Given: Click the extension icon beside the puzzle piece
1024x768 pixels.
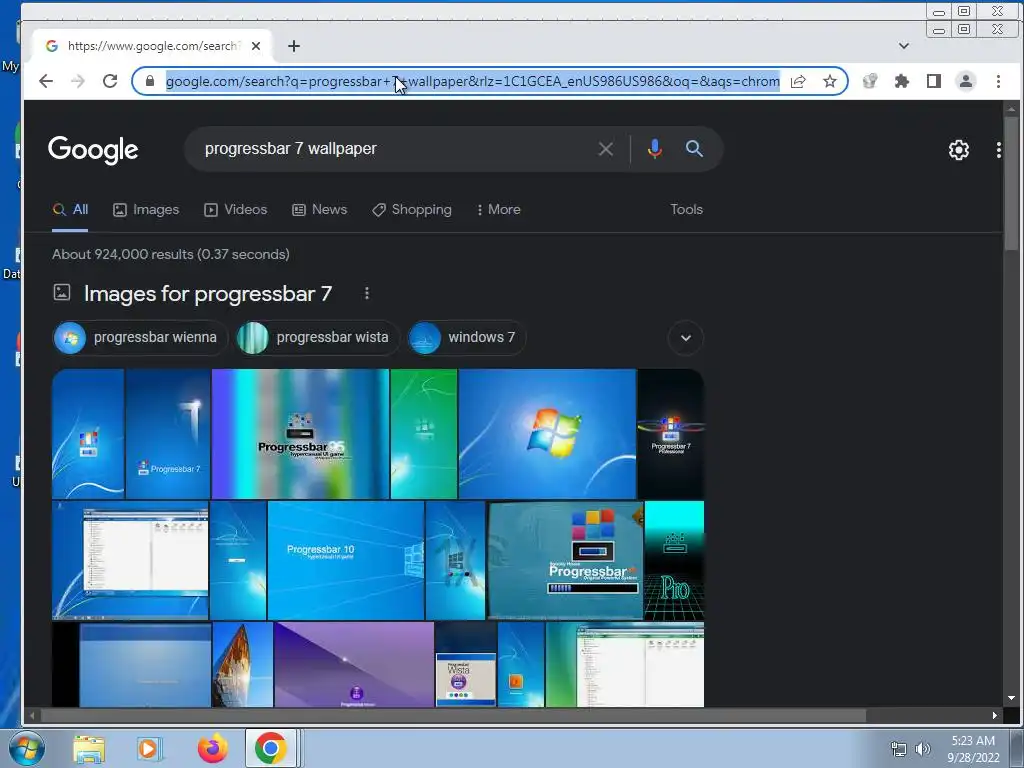Looking at the screenshot, I should tap(870, 81).
